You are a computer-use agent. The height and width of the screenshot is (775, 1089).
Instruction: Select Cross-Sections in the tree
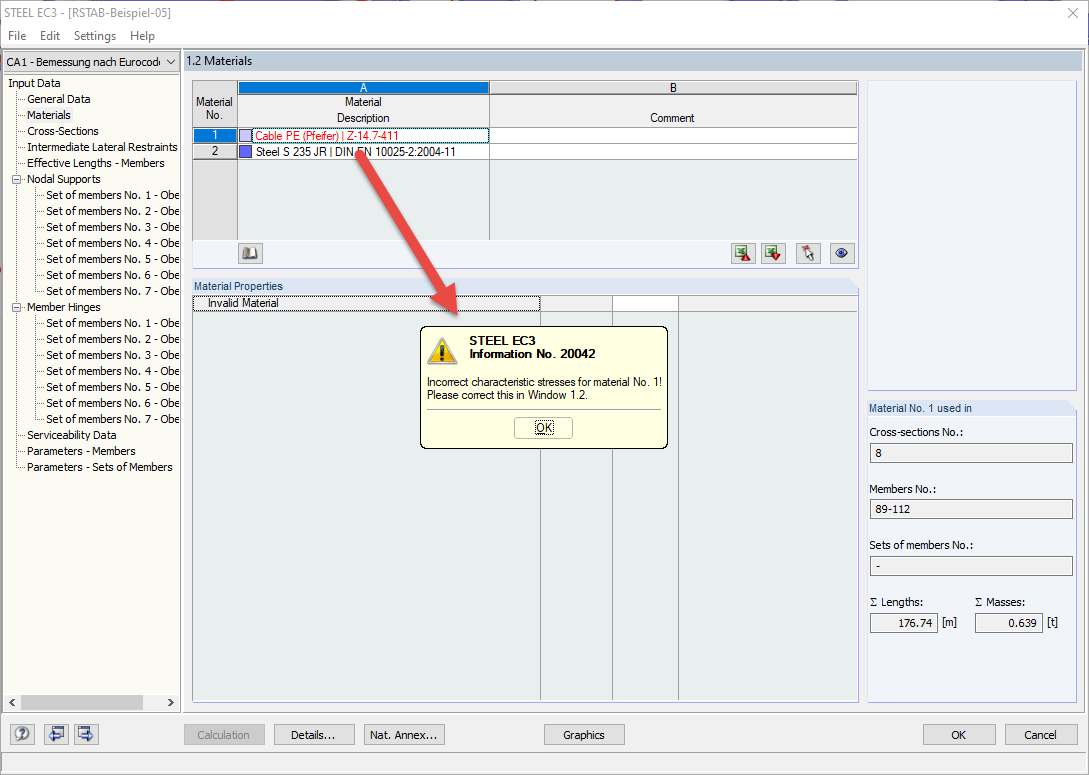[63, 131]
